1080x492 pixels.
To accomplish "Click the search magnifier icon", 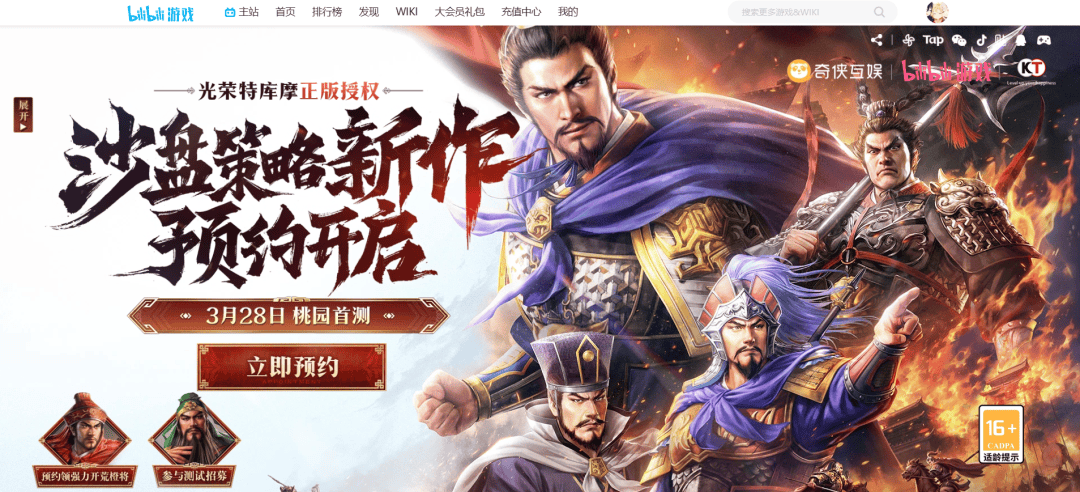I will click(879, 12).
